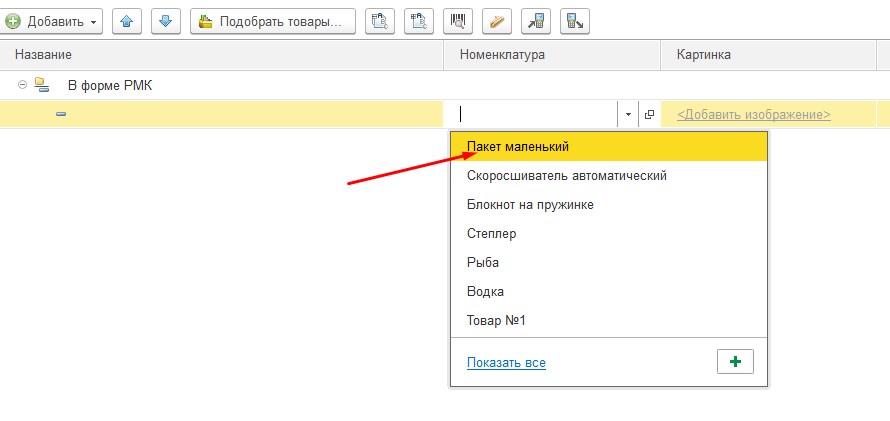Open Номенклатура dropdown arrow
890x421 pixels.
click(x=628, y=115)
